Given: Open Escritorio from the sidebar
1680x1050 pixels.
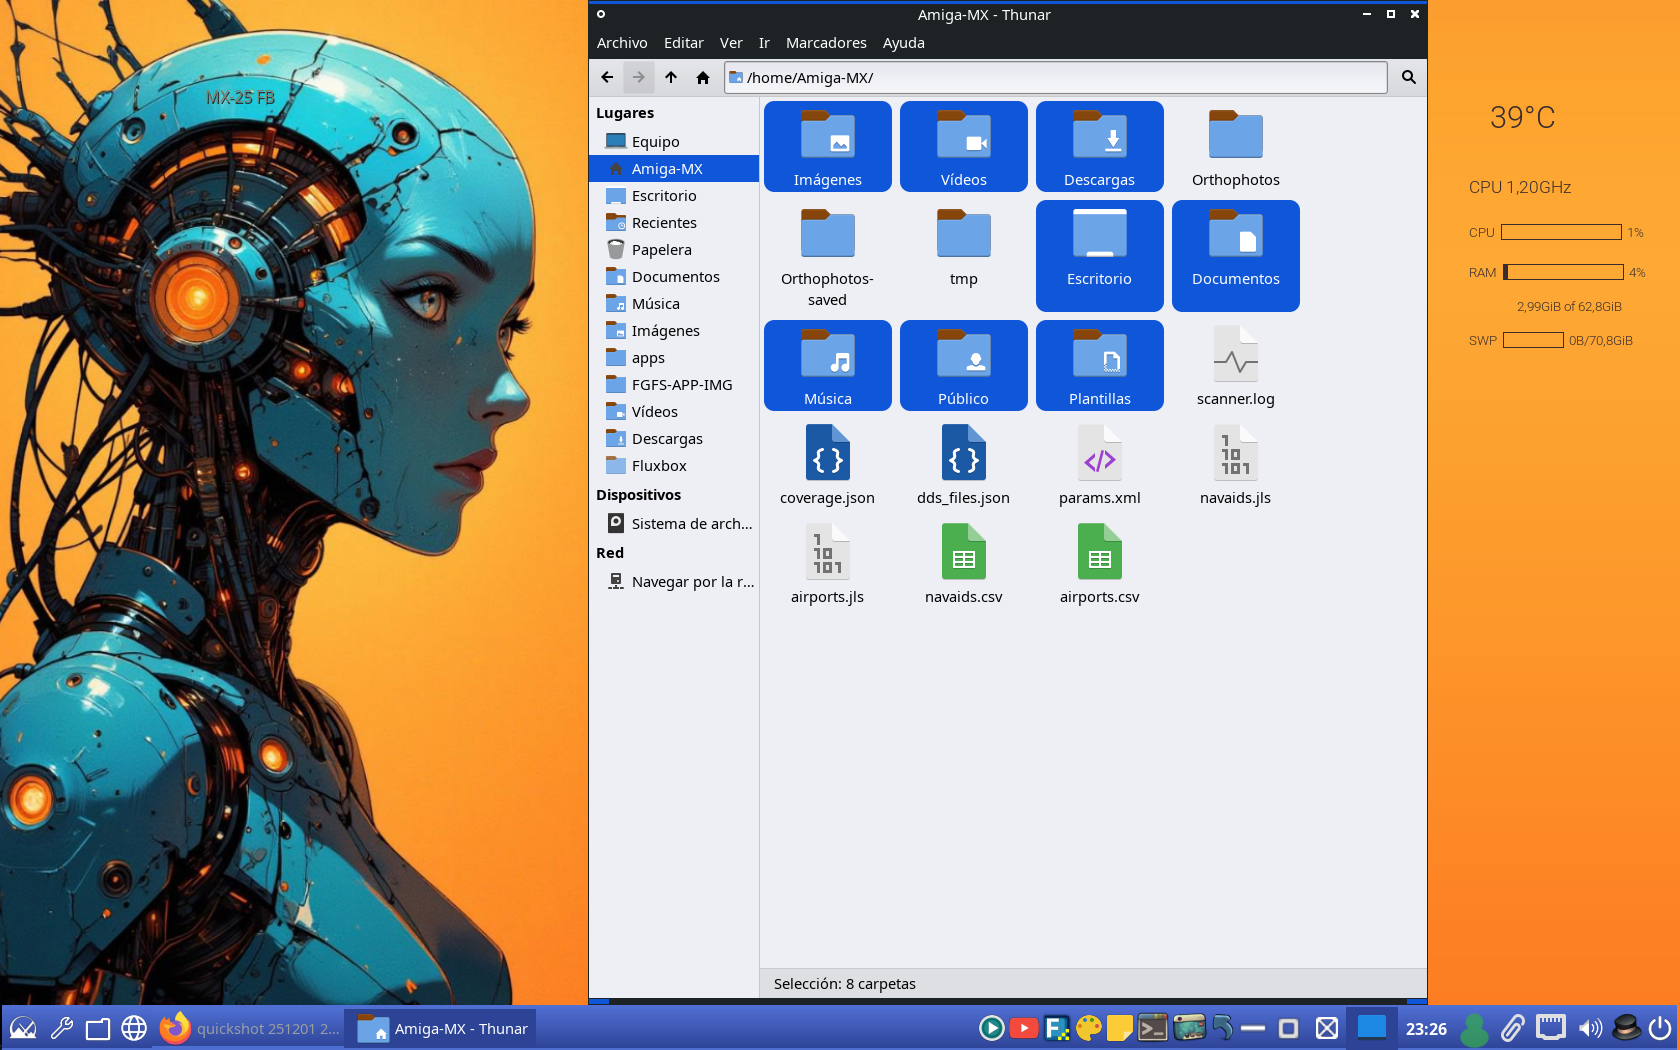Looking at the screenshot, I should pyautogui.click(x=674, y=196).
